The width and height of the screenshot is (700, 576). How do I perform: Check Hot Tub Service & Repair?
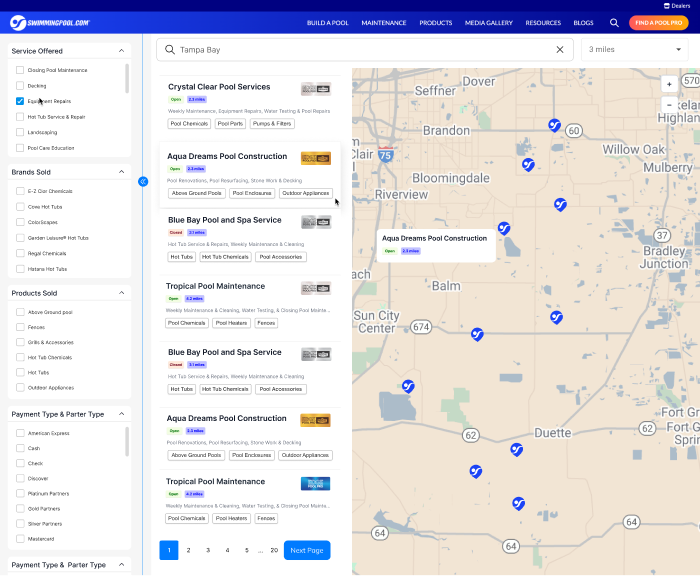[x=20, y=117]
